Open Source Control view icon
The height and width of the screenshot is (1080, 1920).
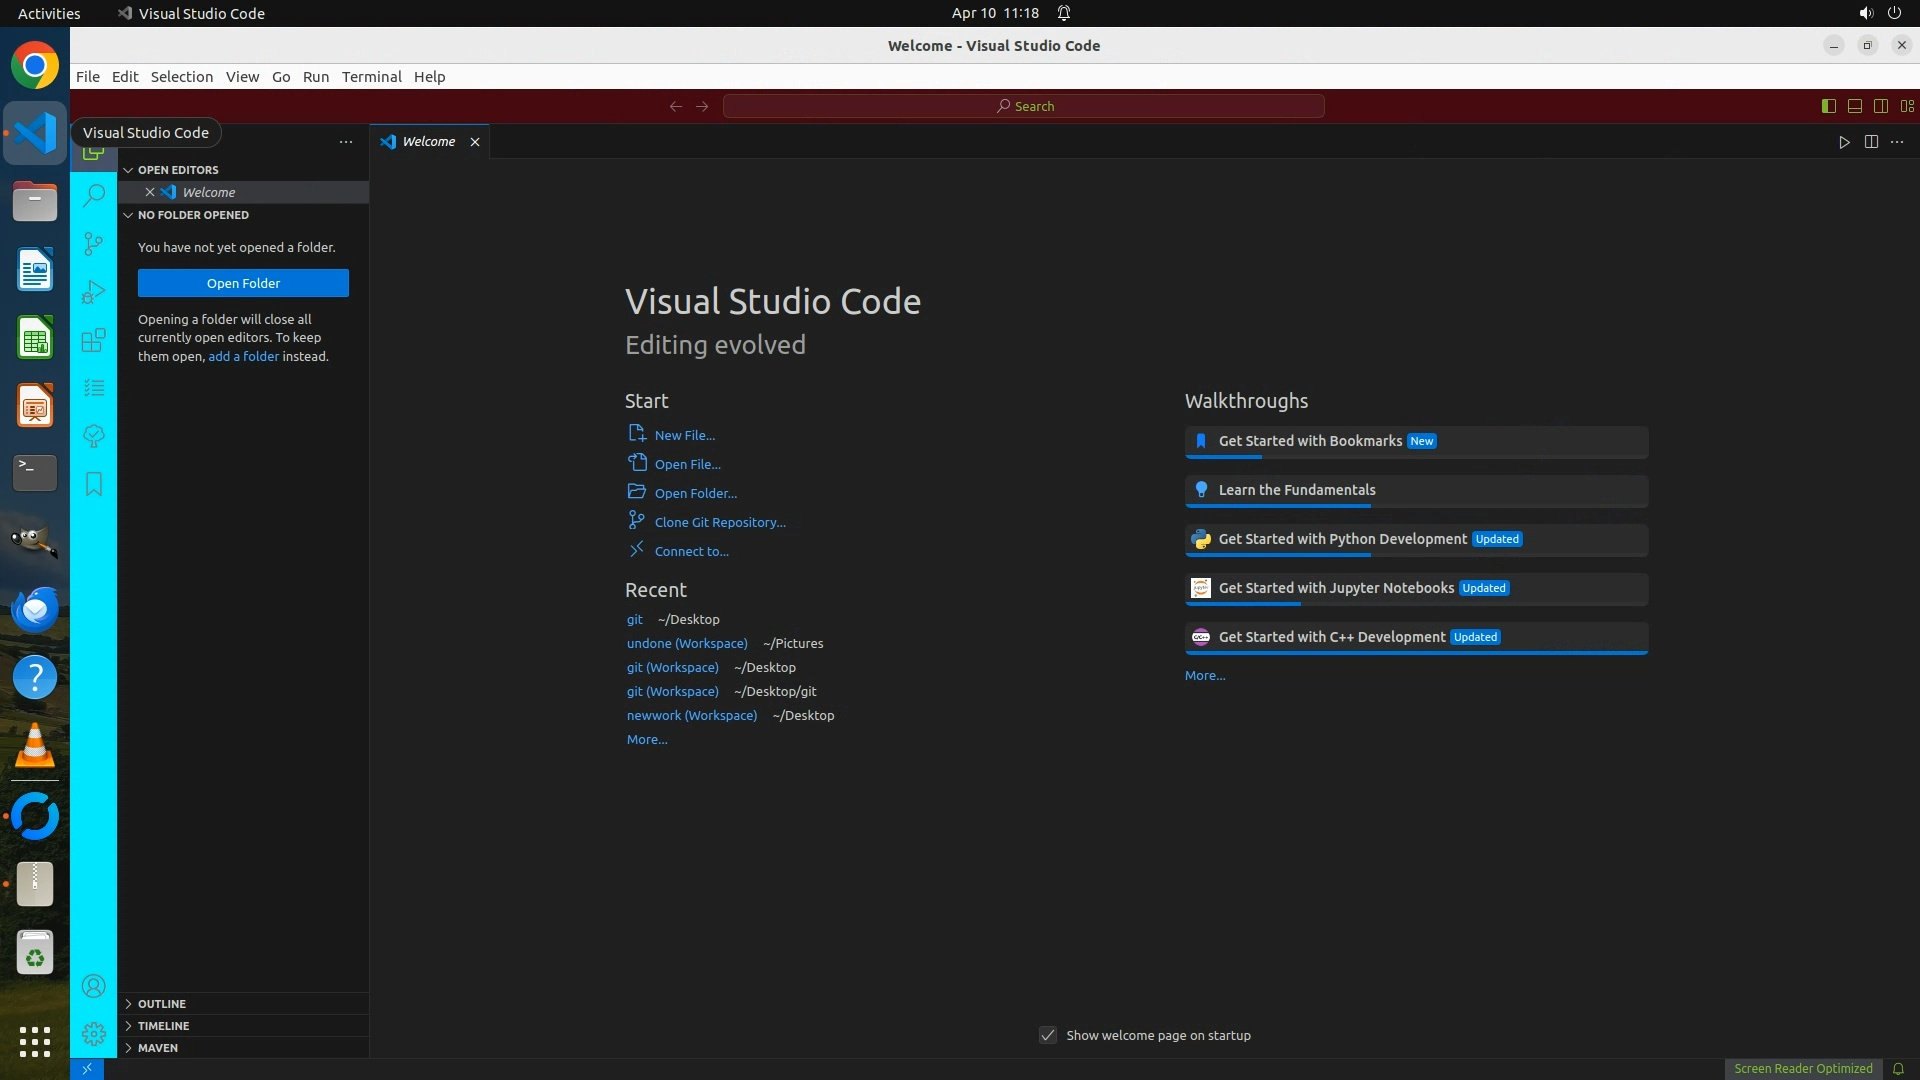pos(94,243)
